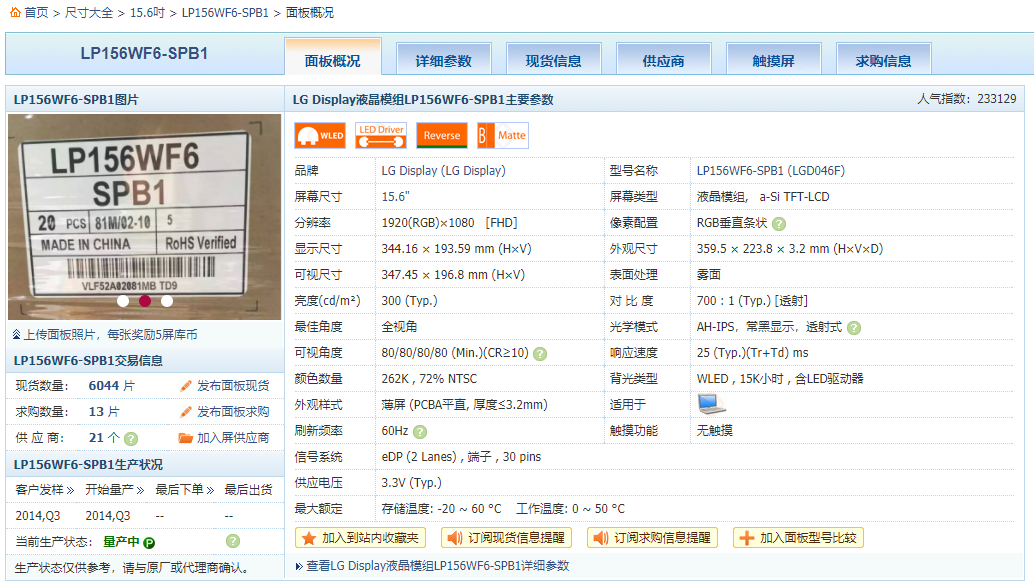The image size is (1034, 586).
Task: Select the red second carousel dot
Action: click(145, 301)
